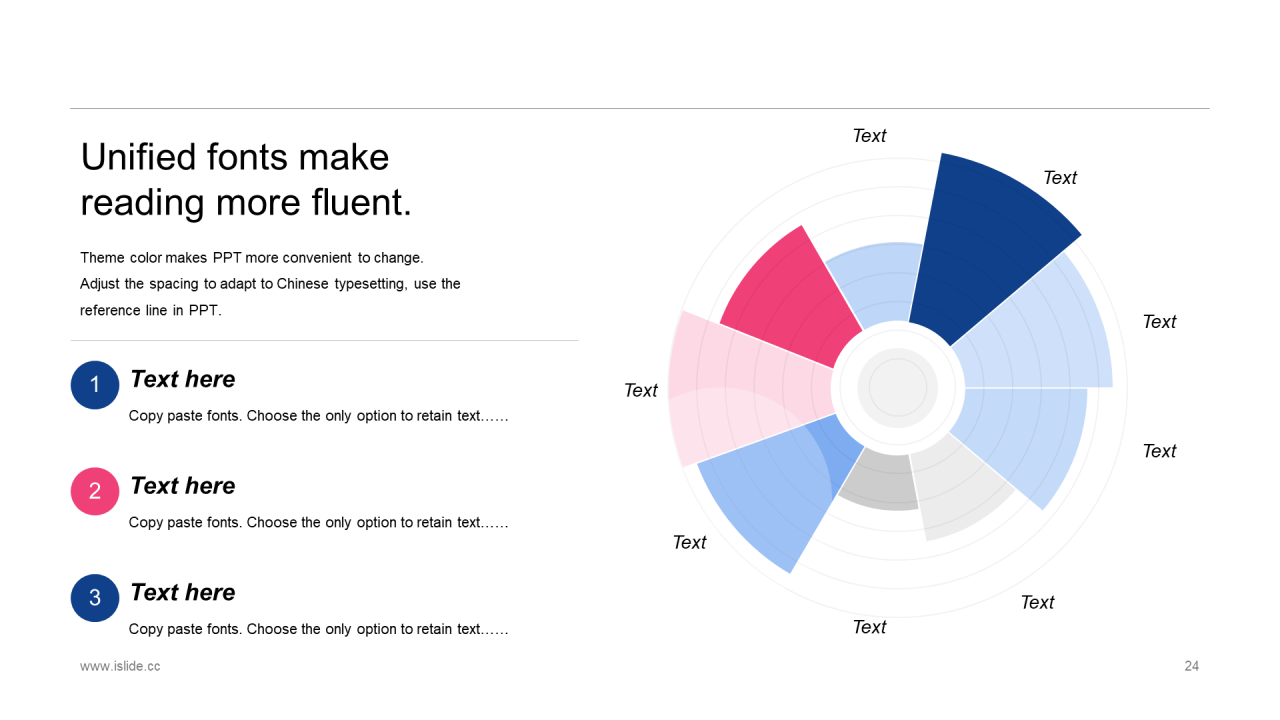Viewport: 1280px width, 720px height.
Task: Click the "Text" label beside the pale pink segment
Action: coord(641,390)
